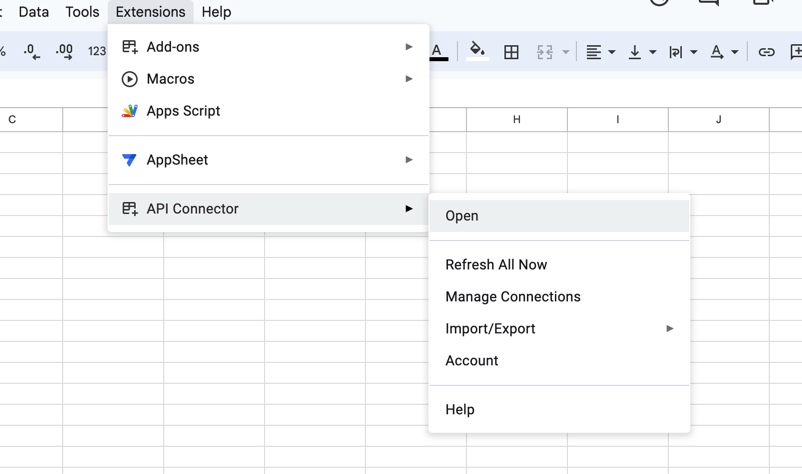Image resolution: width=802 pixels, height=474 pixels.
Task: Open the Help menu in menu bar
Action: 216,12
